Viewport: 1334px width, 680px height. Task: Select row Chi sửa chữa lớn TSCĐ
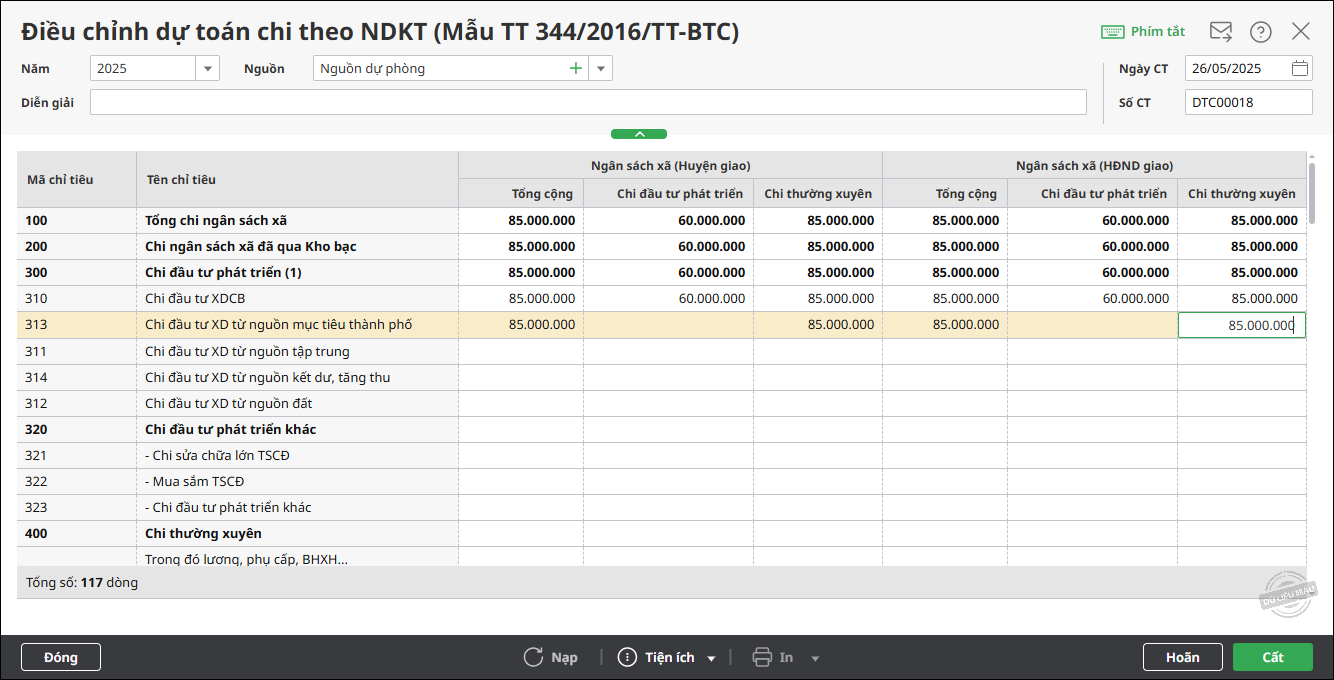661,455
